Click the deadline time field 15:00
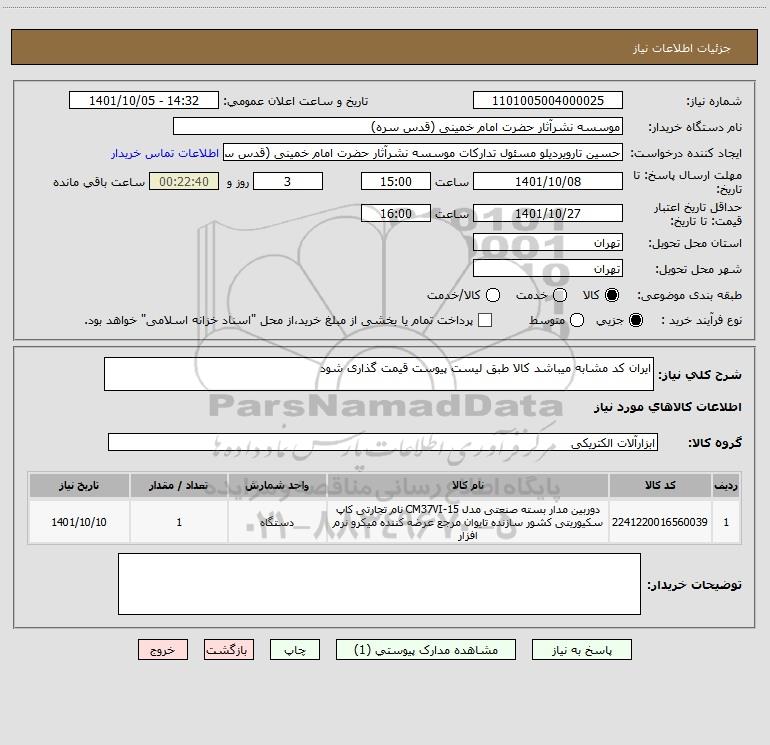770x745 pixels. (396, 181)
